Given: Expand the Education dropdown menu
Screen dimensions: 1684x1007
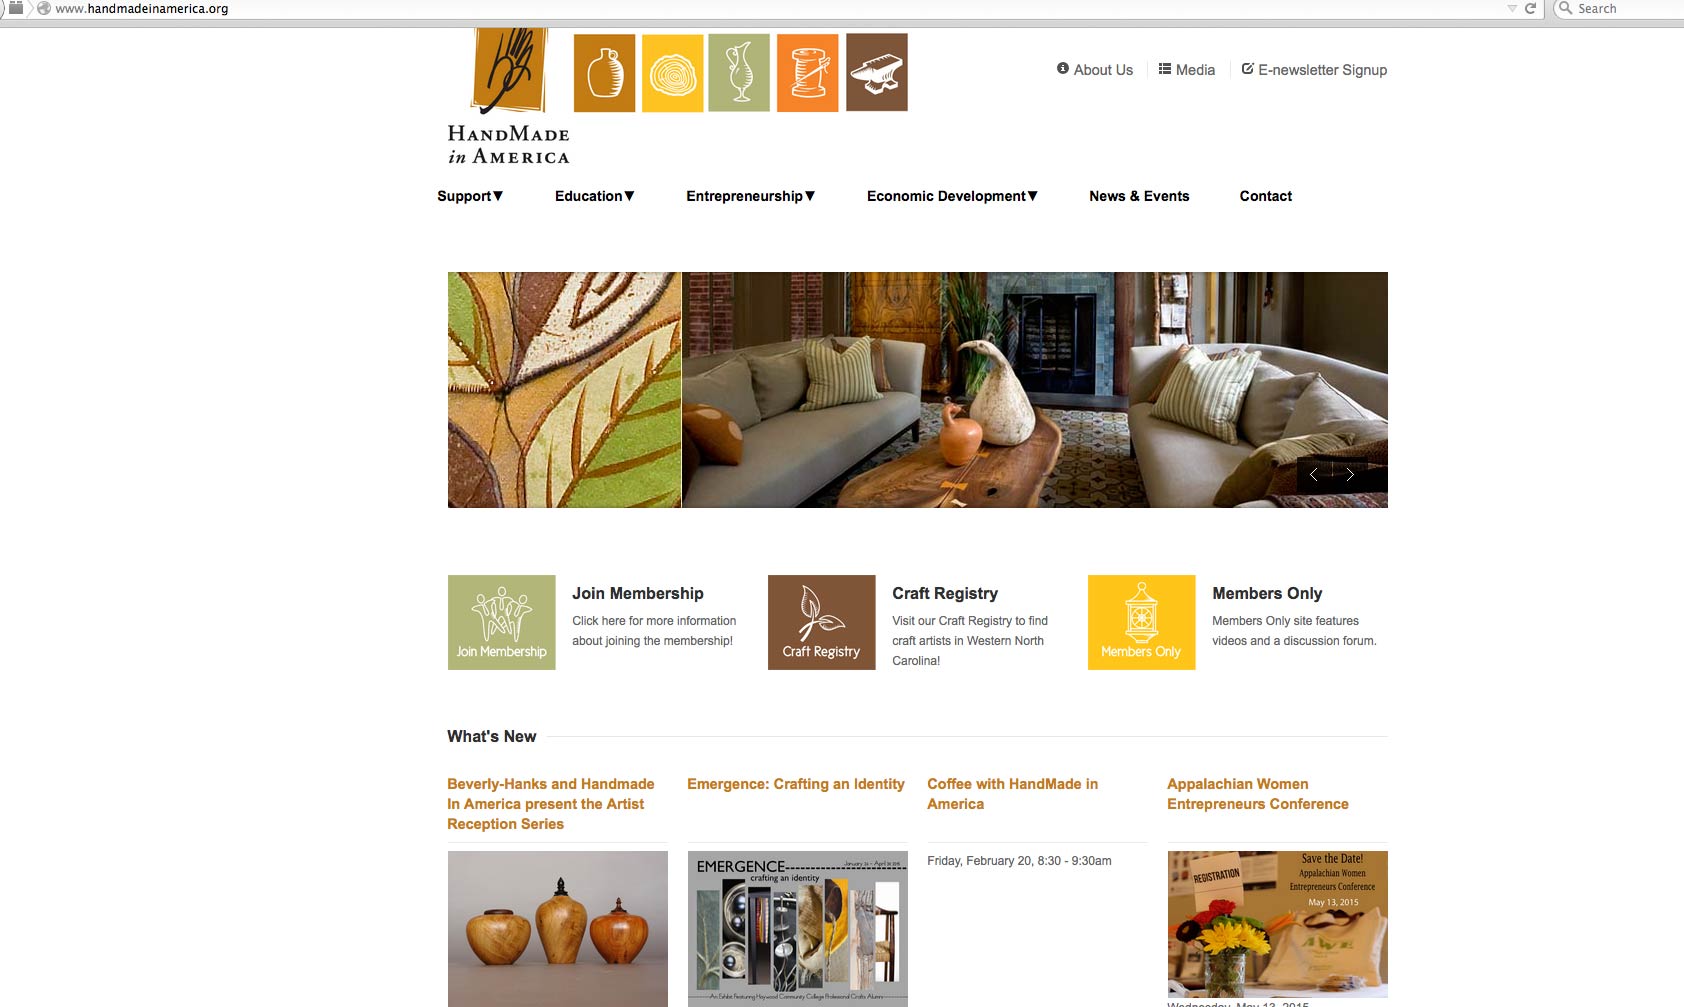Looking at the screenshot, I should (595, 196).
